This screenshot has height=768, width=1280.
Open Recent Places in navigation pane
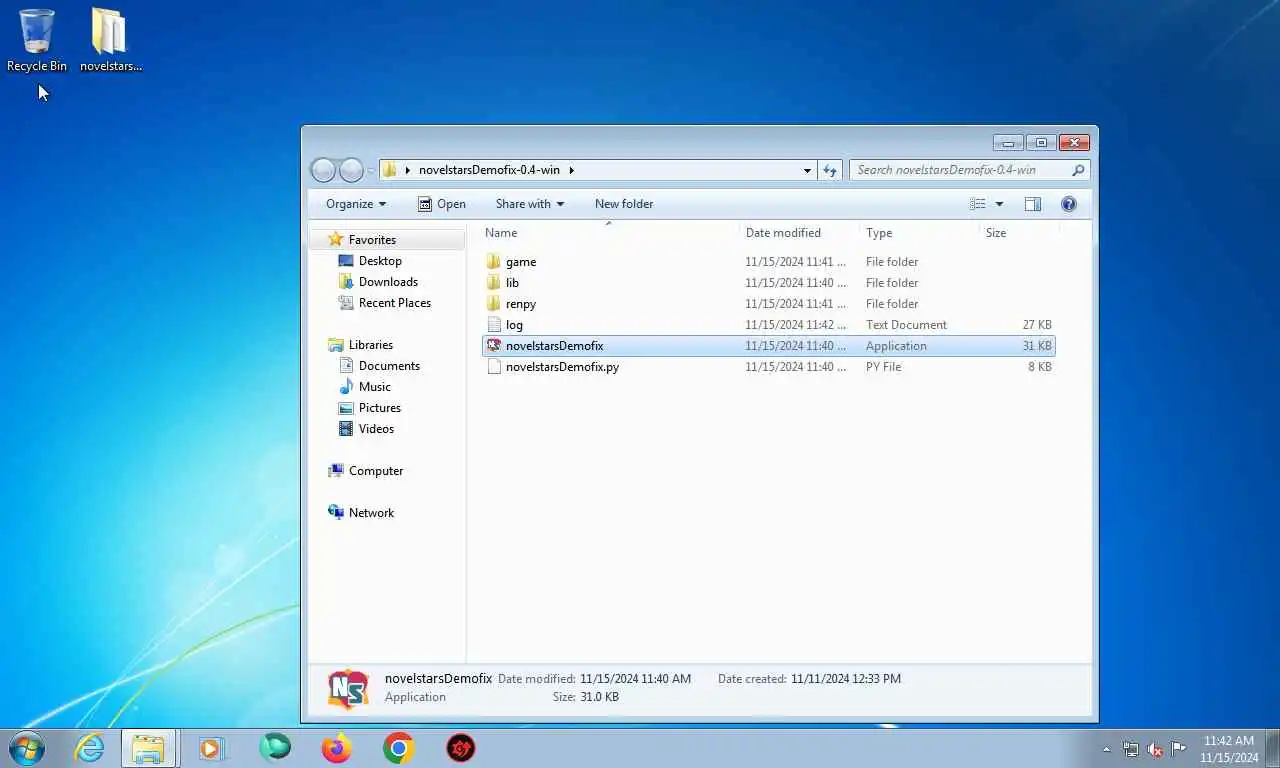point(395,303)
